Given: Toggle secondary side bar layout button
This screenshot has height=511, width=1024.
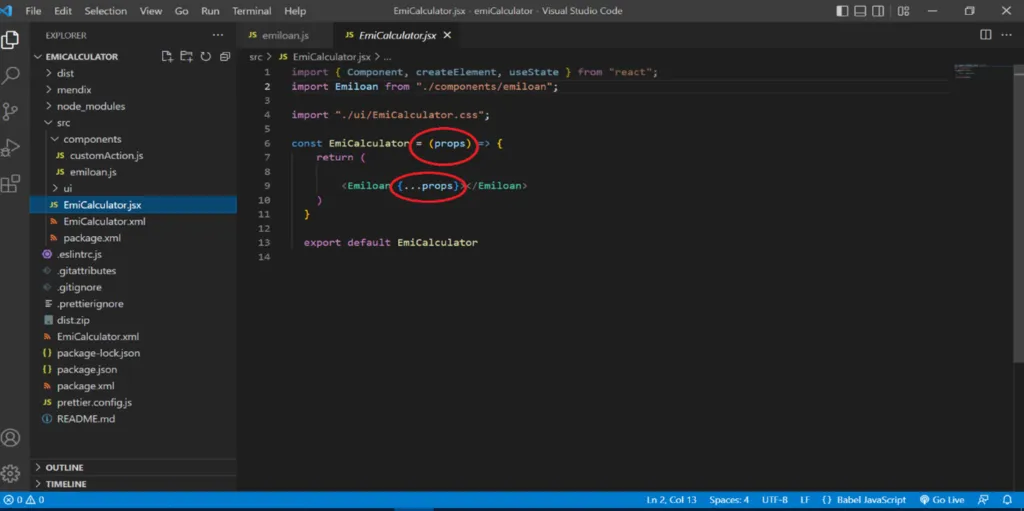Looking at the screenshot, I should point(878,10).
